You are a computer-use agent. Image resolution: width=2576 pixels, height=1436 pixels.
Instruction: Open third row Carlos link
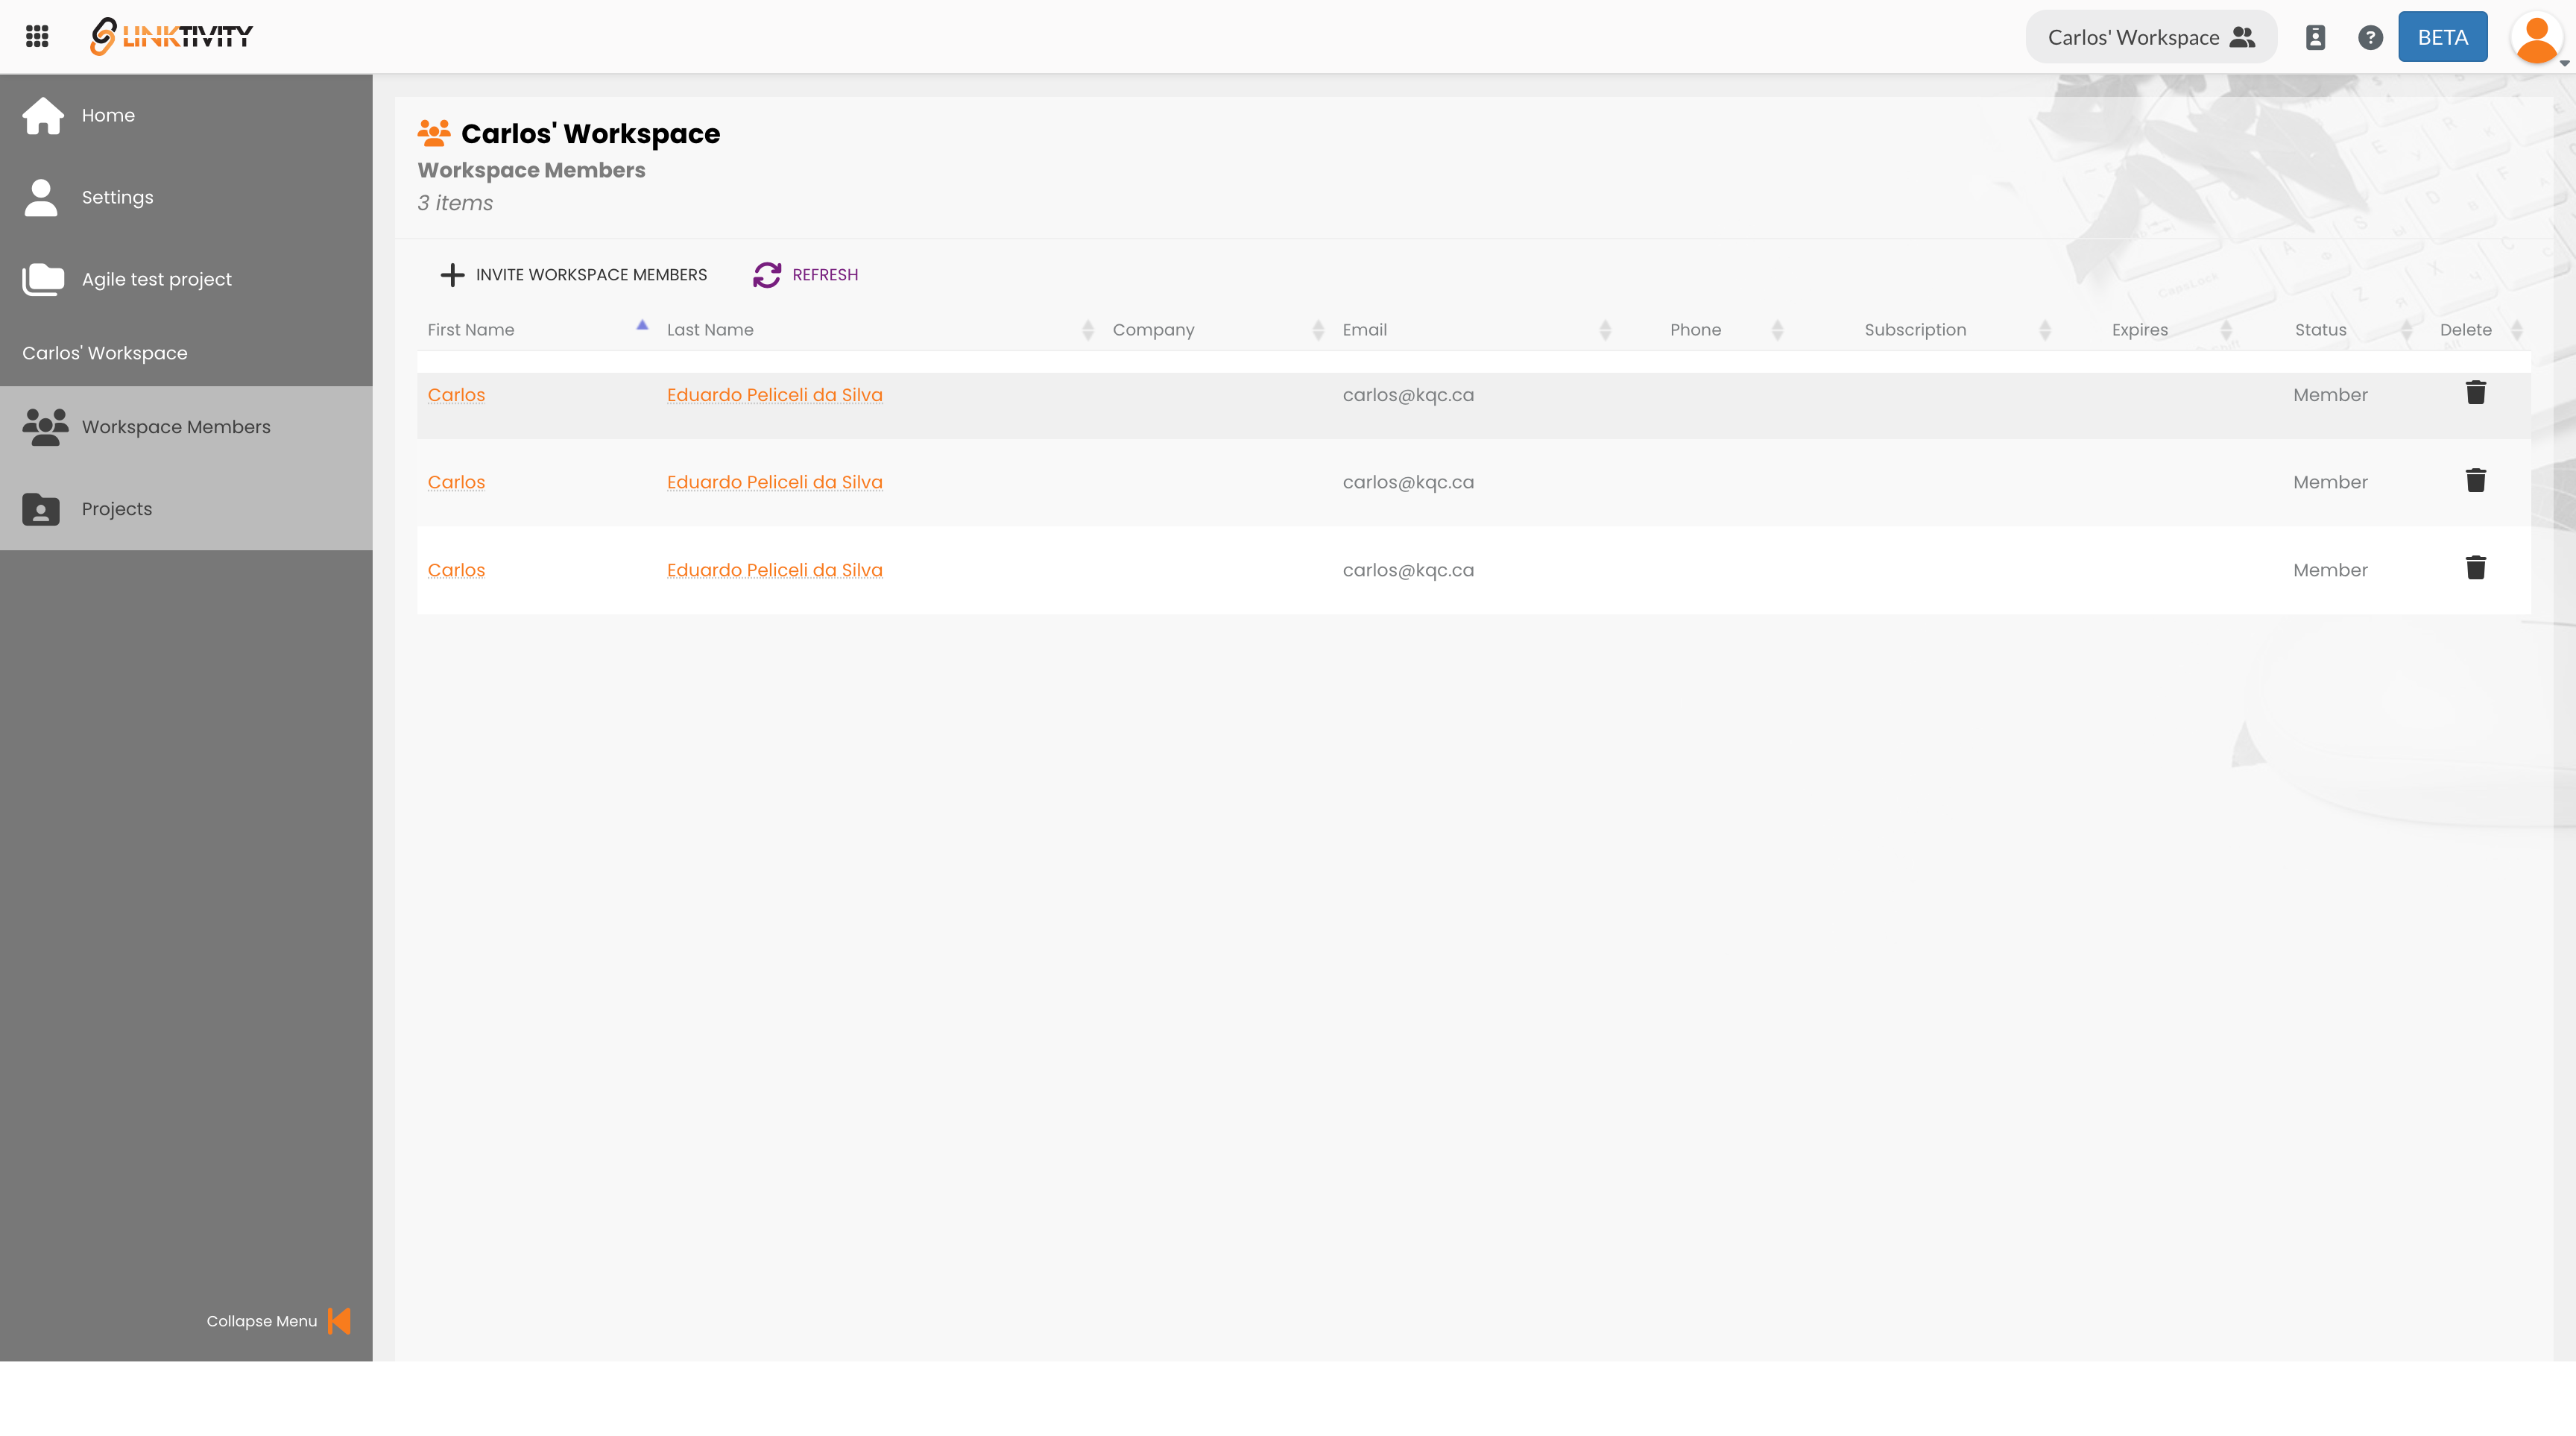coord(456,570)
